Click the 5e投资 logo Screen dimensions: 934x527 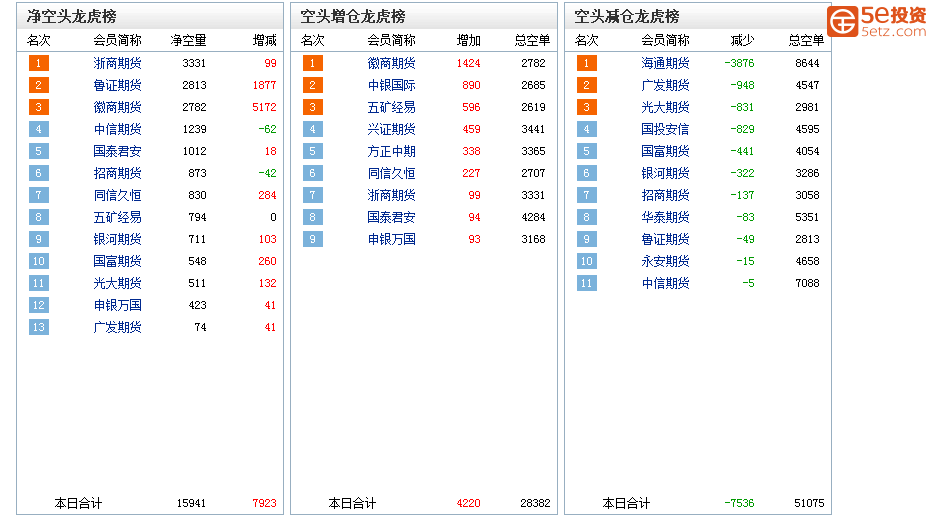point(876,22)
